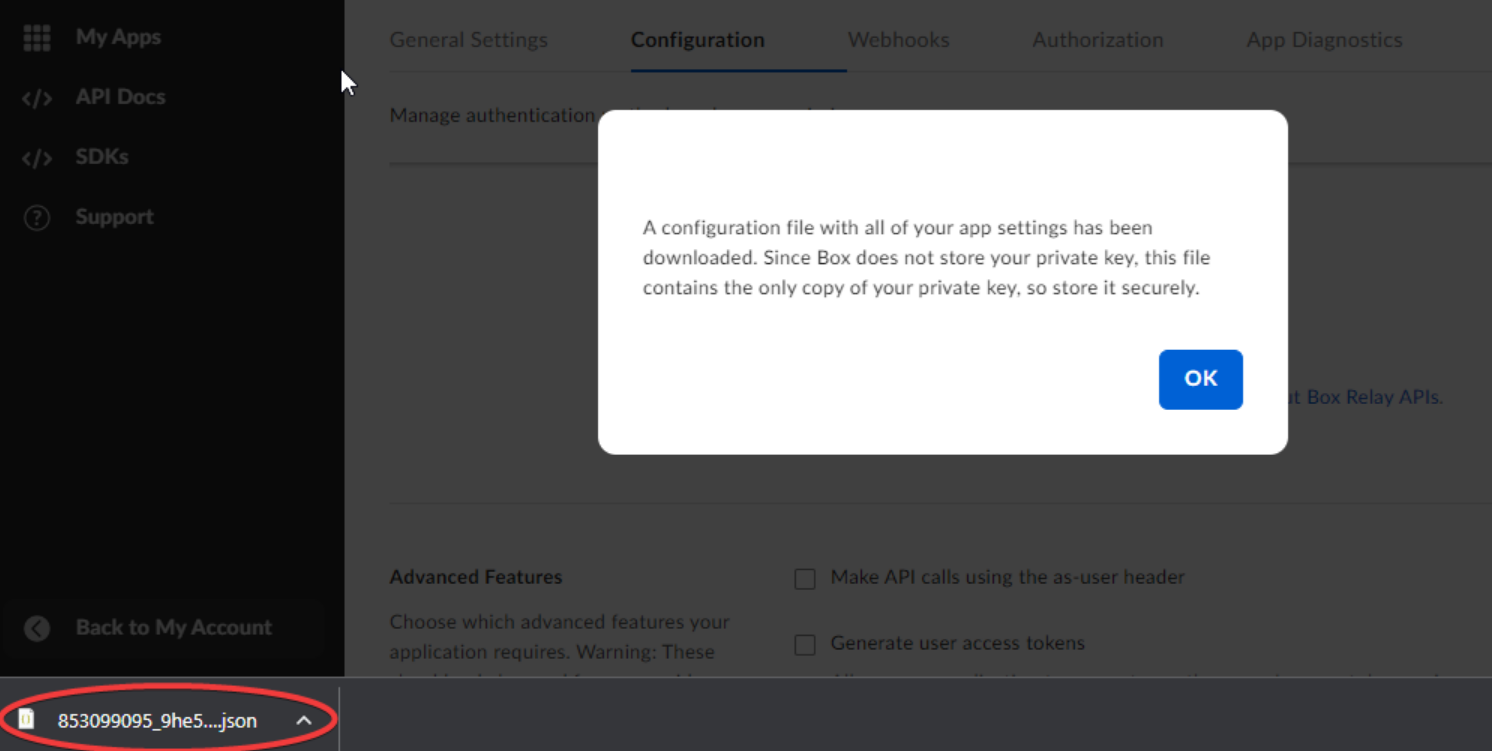Enable Make API calls using as-user header
The image size is (1492, 751).
(x=805, y=579)
